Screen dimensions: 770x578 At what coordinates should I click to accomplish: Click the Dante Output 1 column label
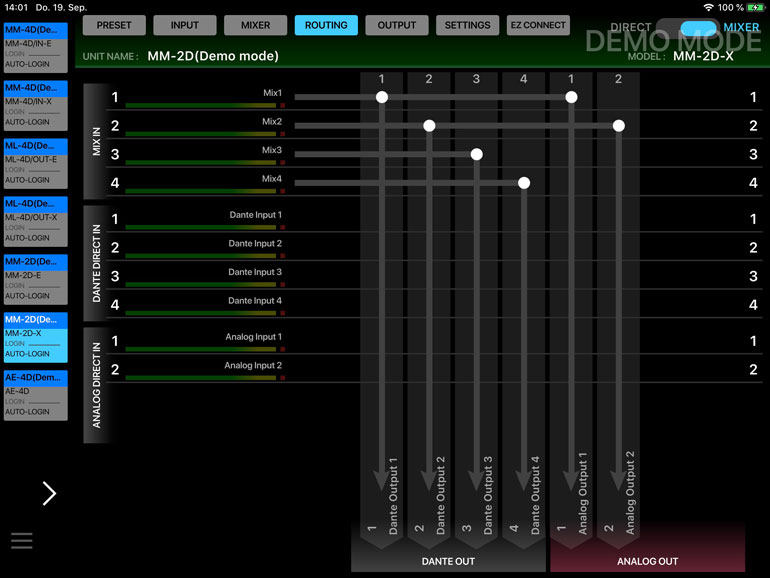pyautogui.click(x=393, y=496)
